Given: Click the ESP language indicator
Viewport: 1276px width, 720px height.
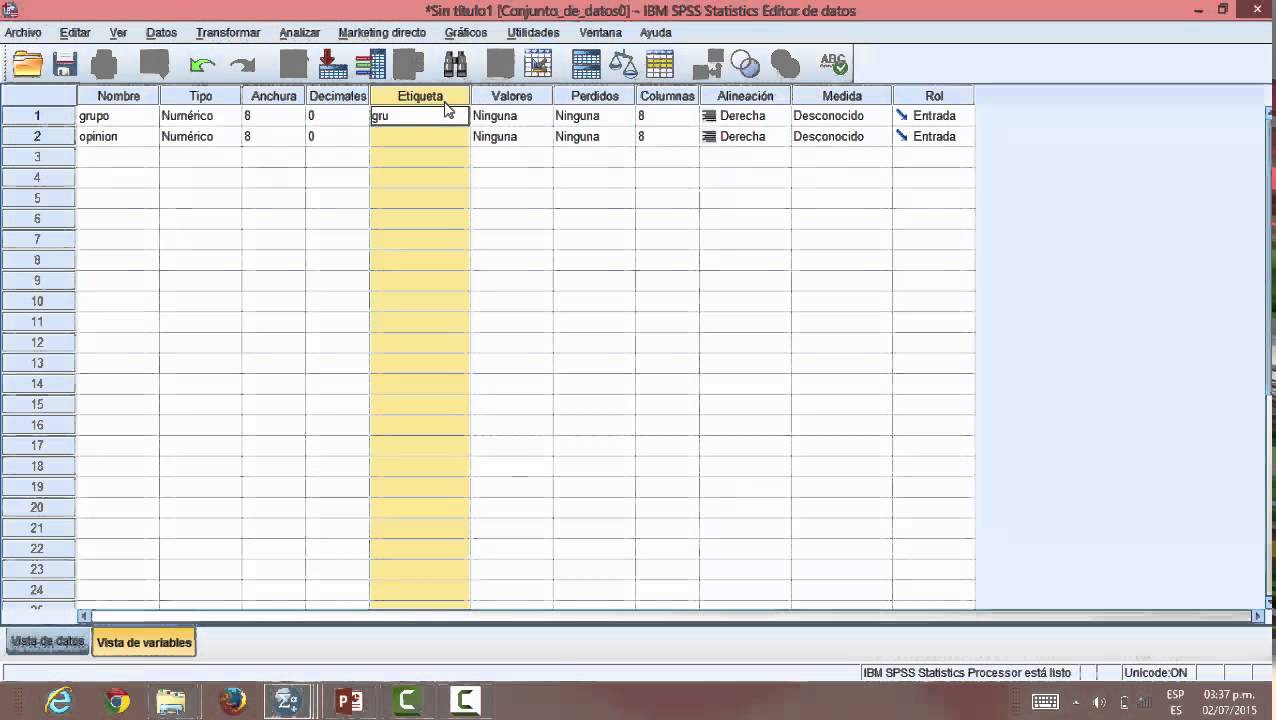Looking at the screenshot, I should [1175, 694].
